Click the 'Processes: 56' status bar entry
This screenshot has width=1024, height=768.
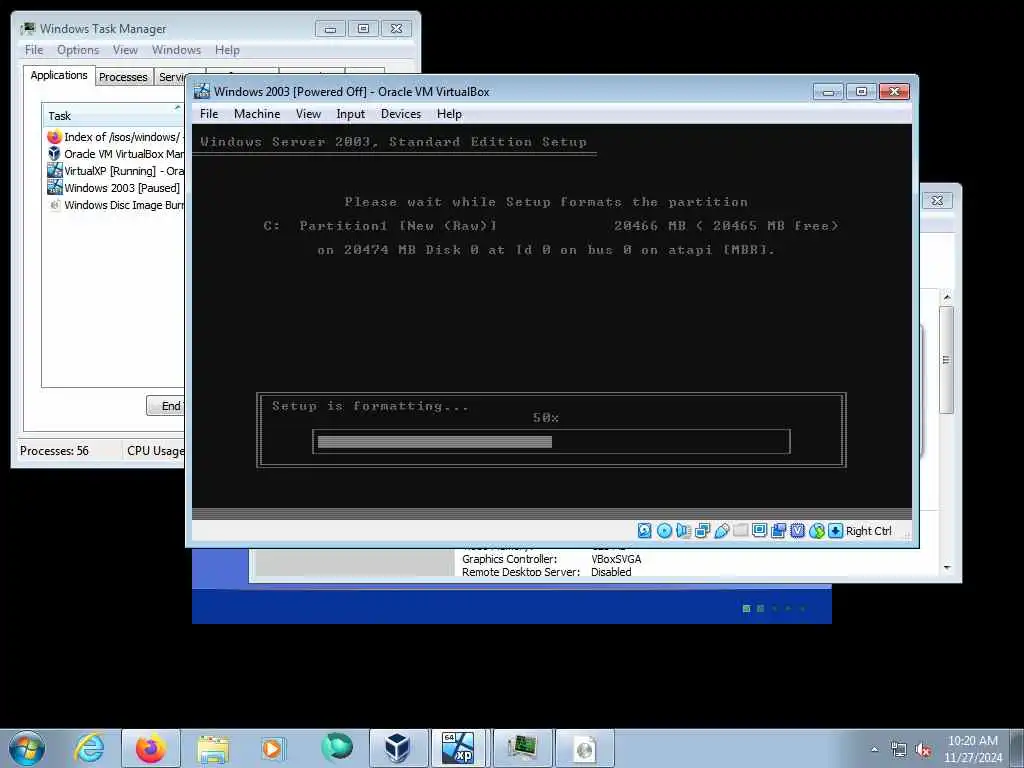tap(54, 451)
